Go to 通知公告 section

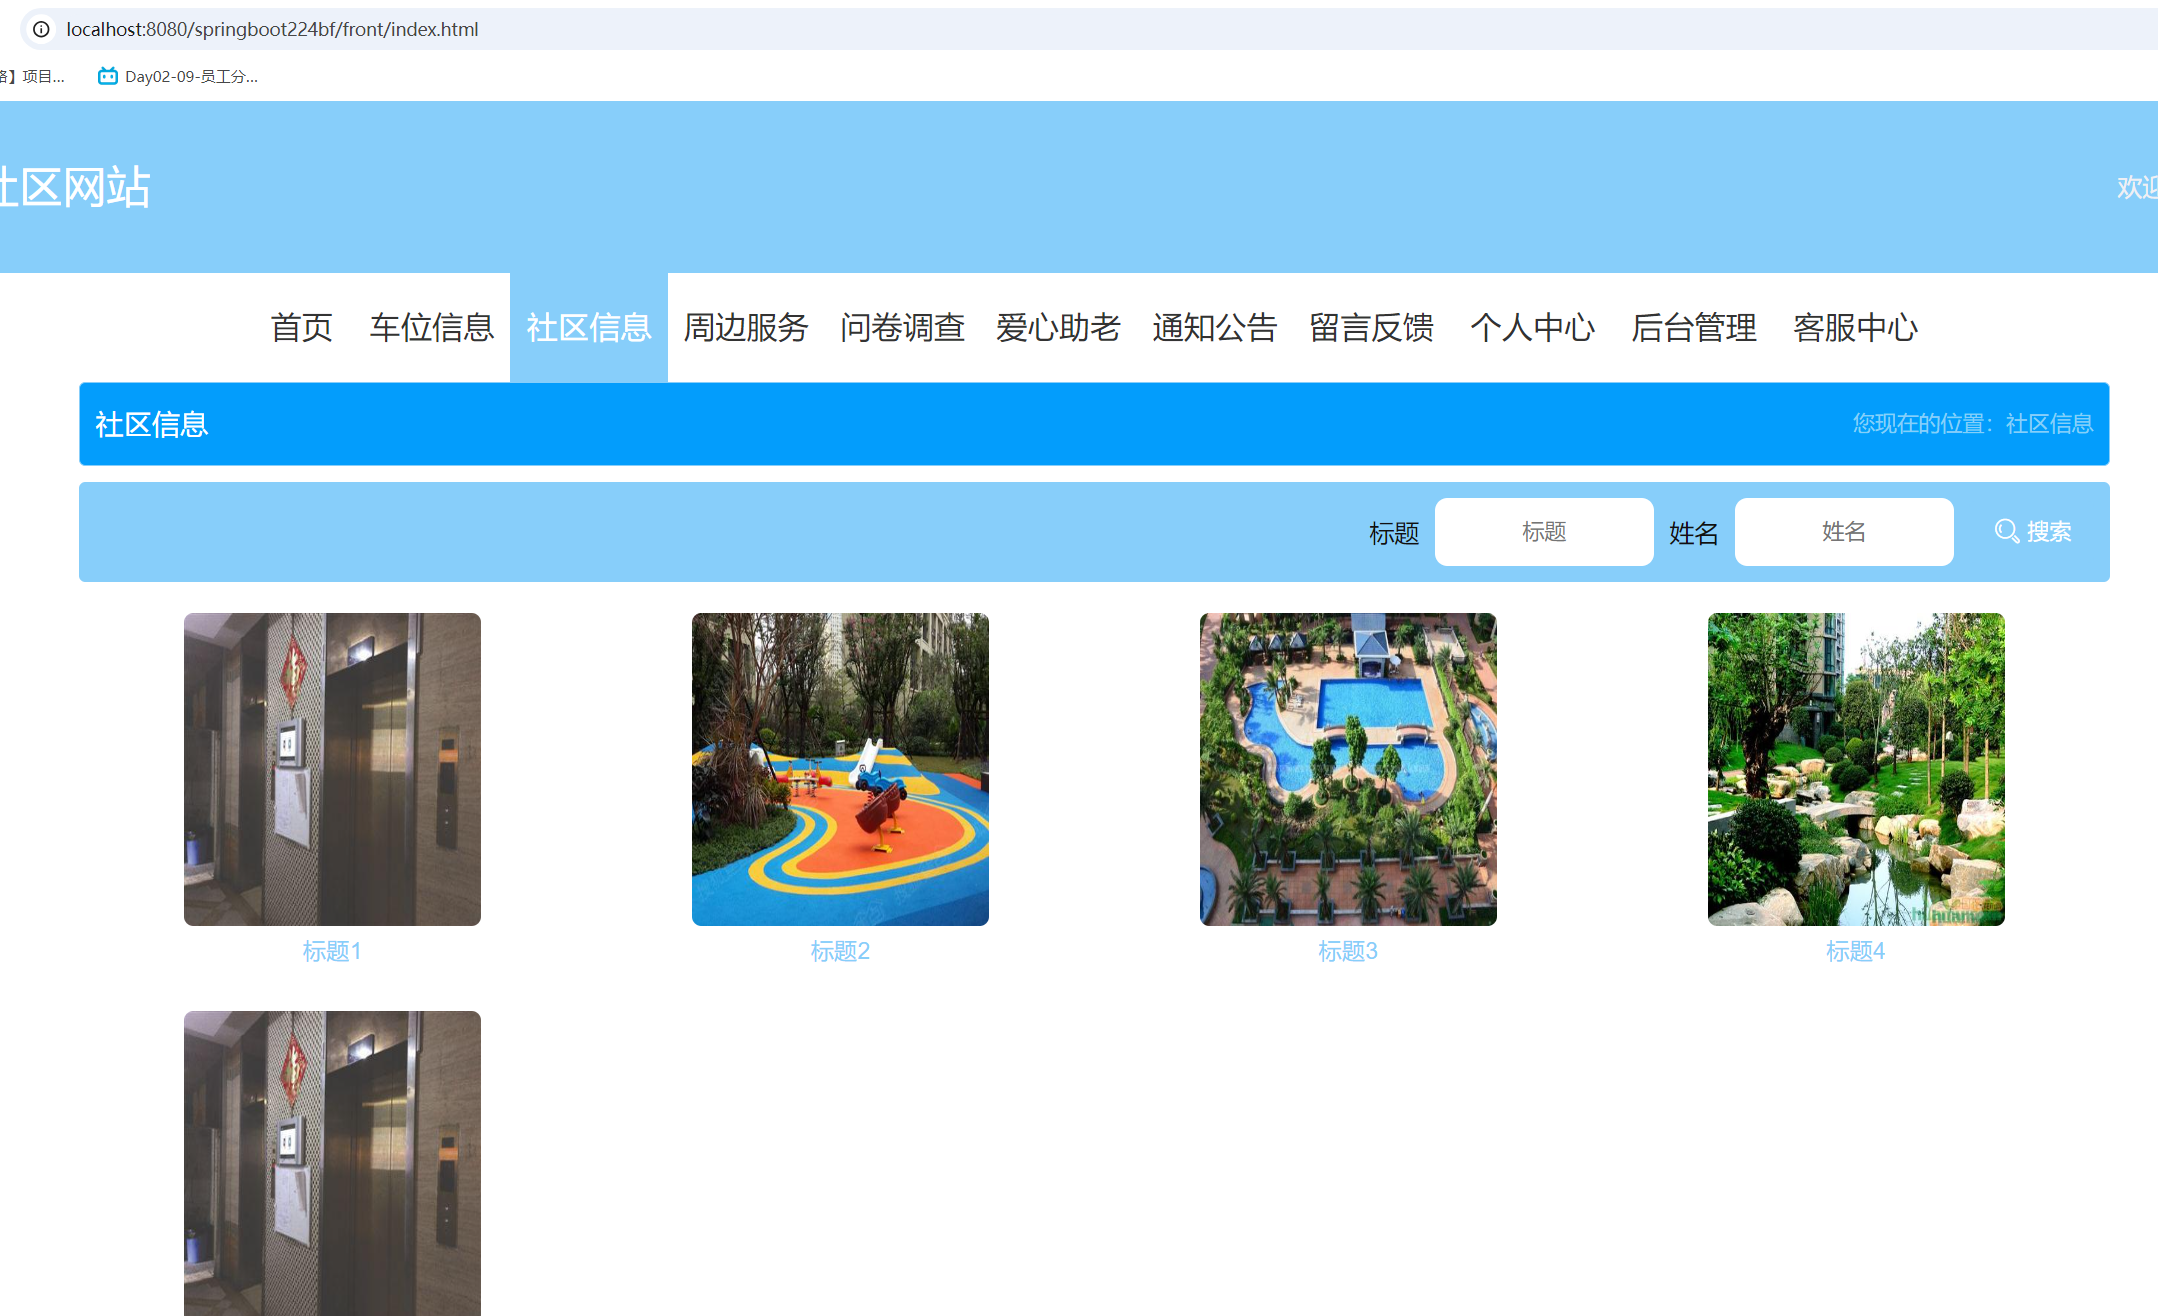coord(1214,327)
